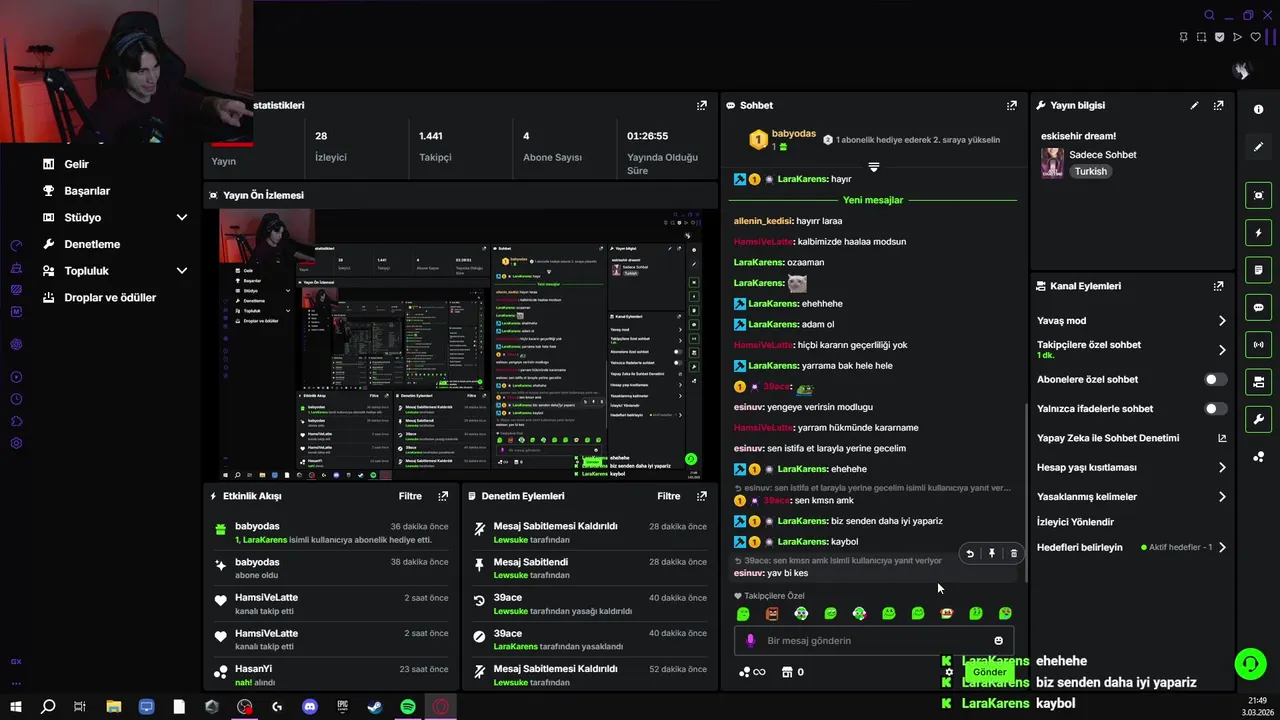Open Etkinlik Akışı Filtre dropdown

point(410,496)
